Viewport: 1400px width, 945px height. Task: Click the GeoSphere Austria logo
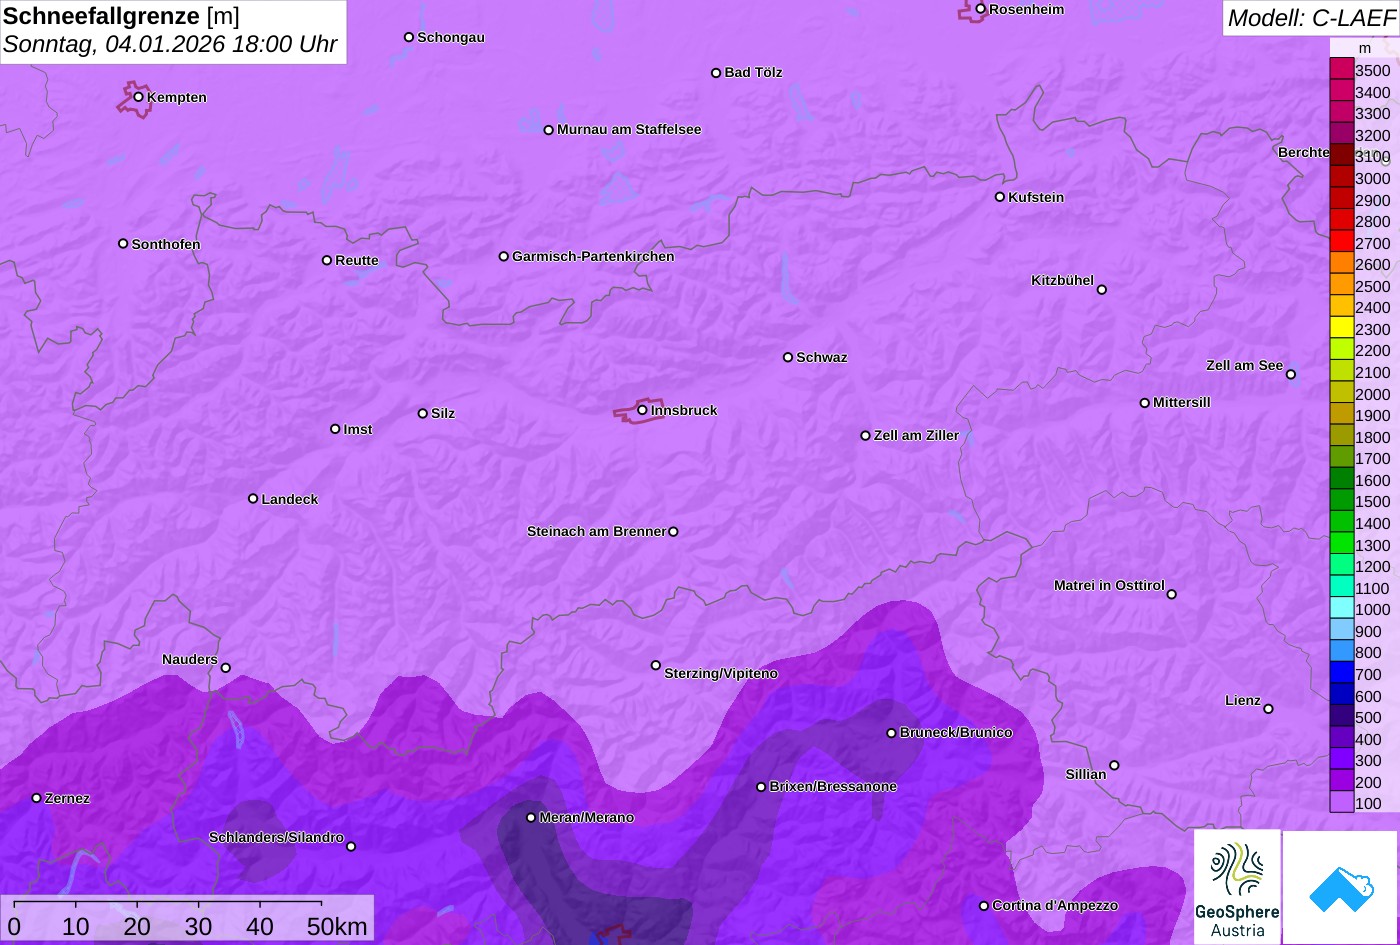coord(1237,887)
